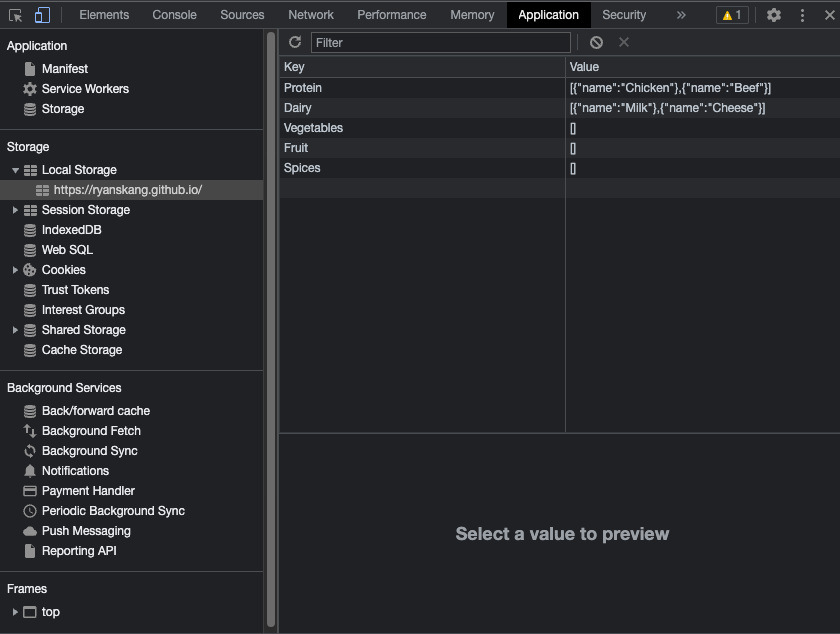The height and width of the screenshot is (634, 840).
Task: Expand the top frame entry
Action: tap(14, 611)
